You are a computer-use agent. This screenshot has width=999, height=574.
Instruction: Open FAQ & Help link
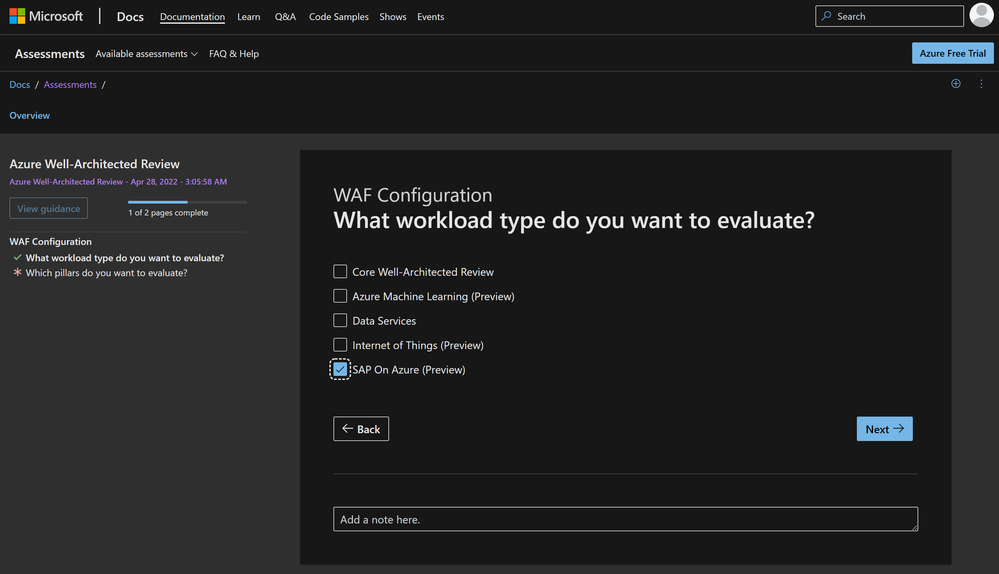[x=234, y=54]
